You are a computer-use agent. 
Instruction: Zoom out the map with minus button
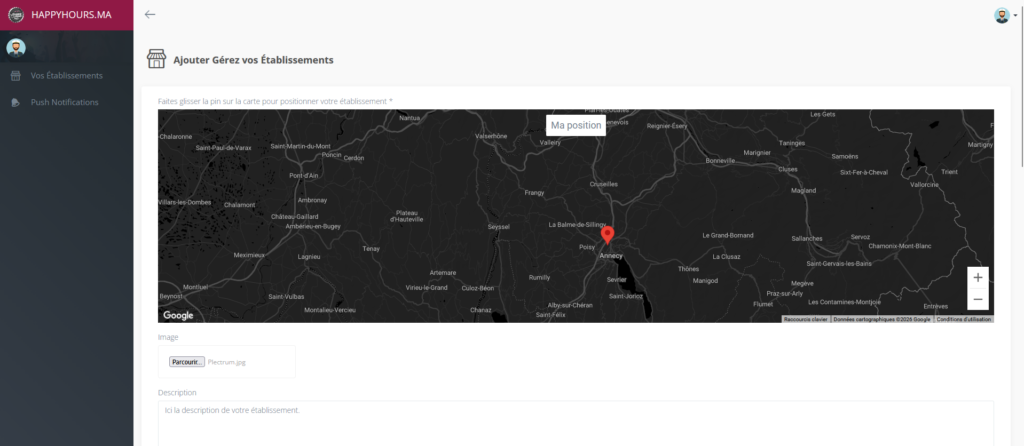(977, 299)
